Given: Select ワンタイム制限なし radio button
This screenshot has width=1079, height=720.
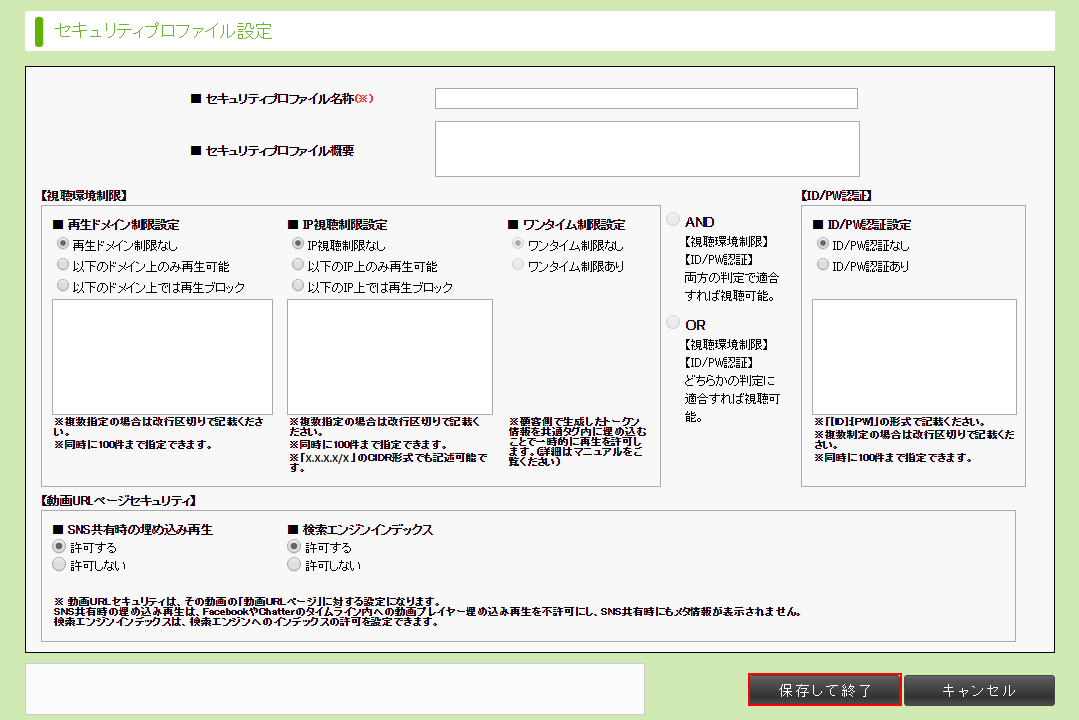Looking at the screenshot, I should pyautogui.click(x=518, y=244).
